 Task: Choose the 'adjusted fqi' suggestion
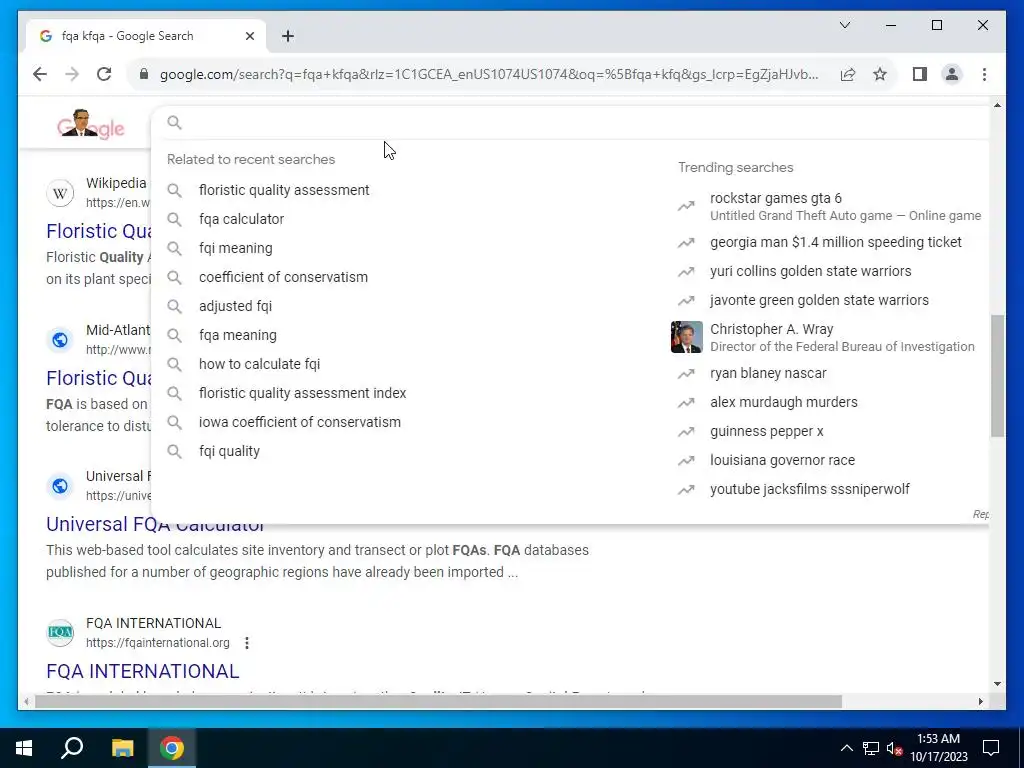tap(235, 306)
